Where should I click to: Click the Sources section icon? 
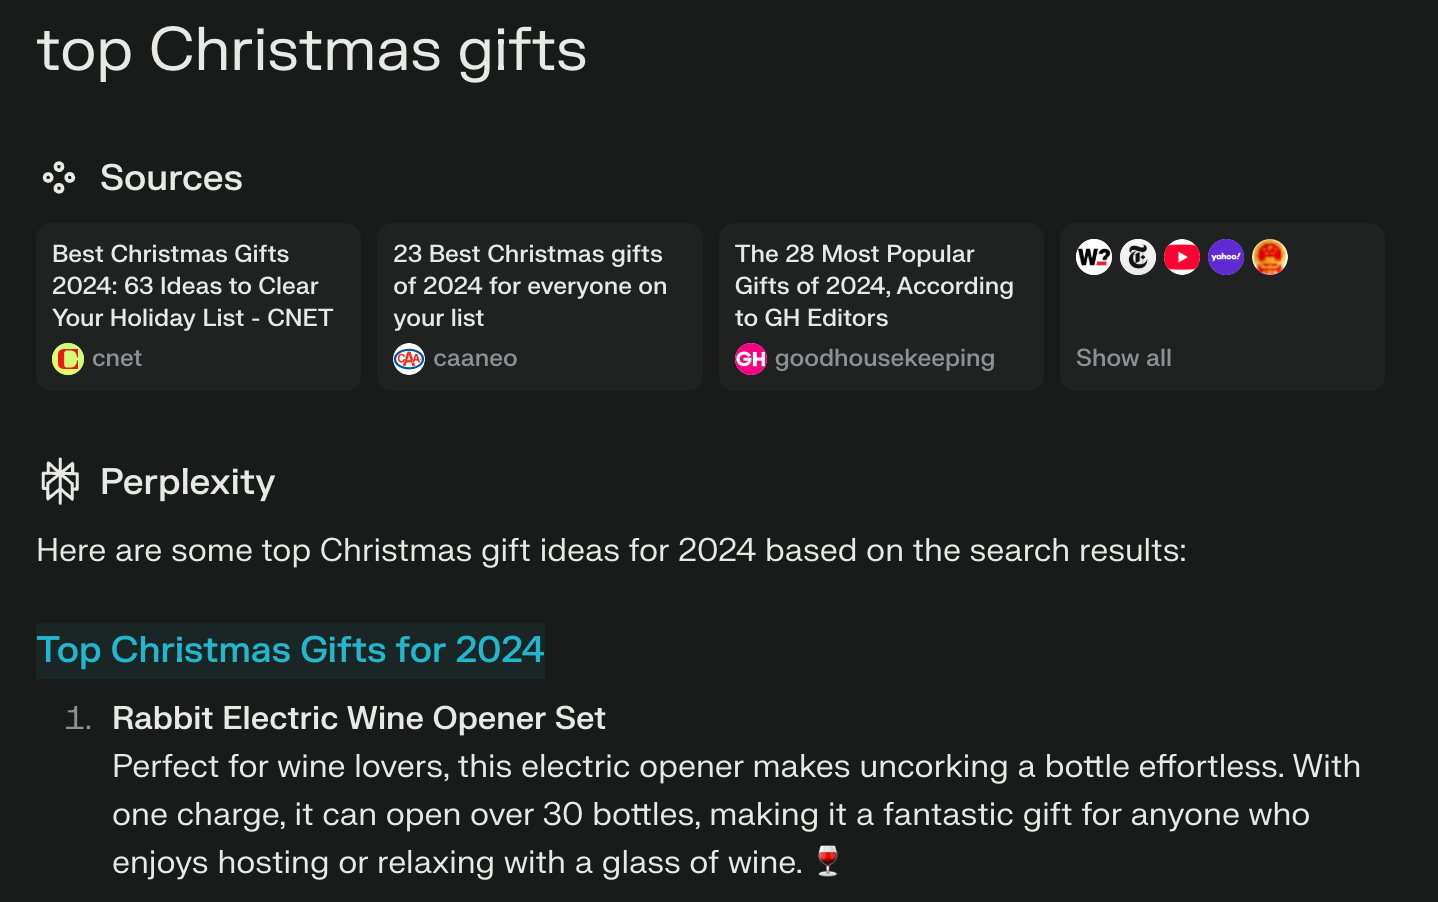[x=59, y=178]
